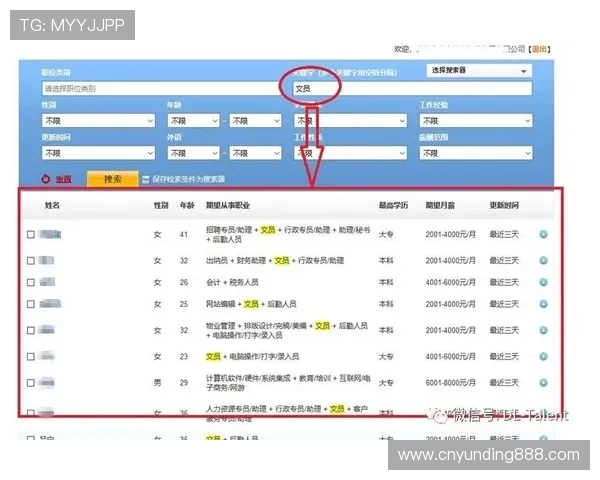Click the 期望从事职业 column header

click(228, 205)
